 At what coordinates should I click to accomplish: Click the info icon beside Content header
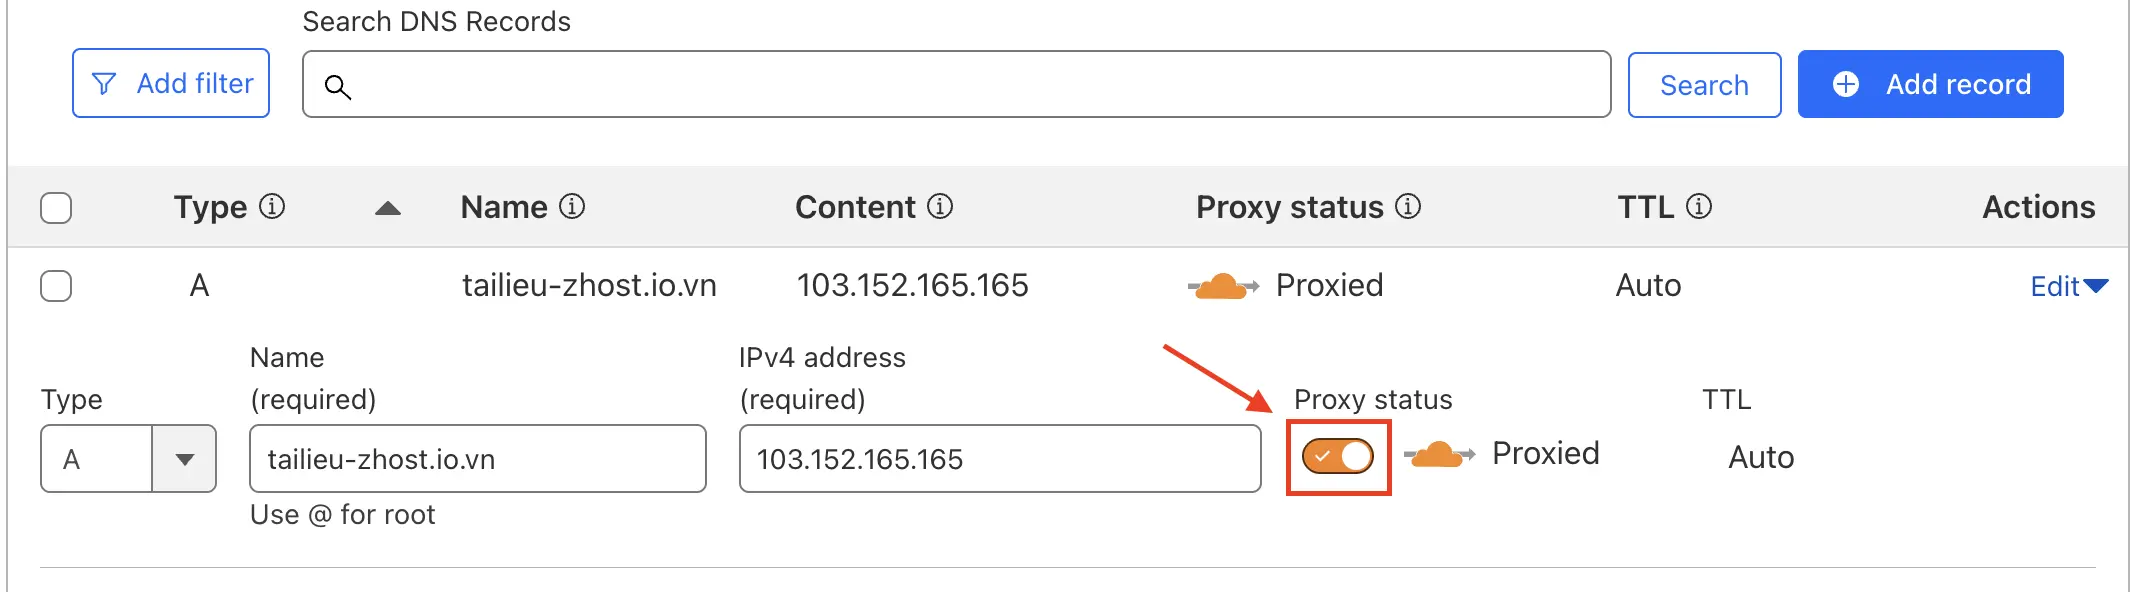tap(940, 207)
